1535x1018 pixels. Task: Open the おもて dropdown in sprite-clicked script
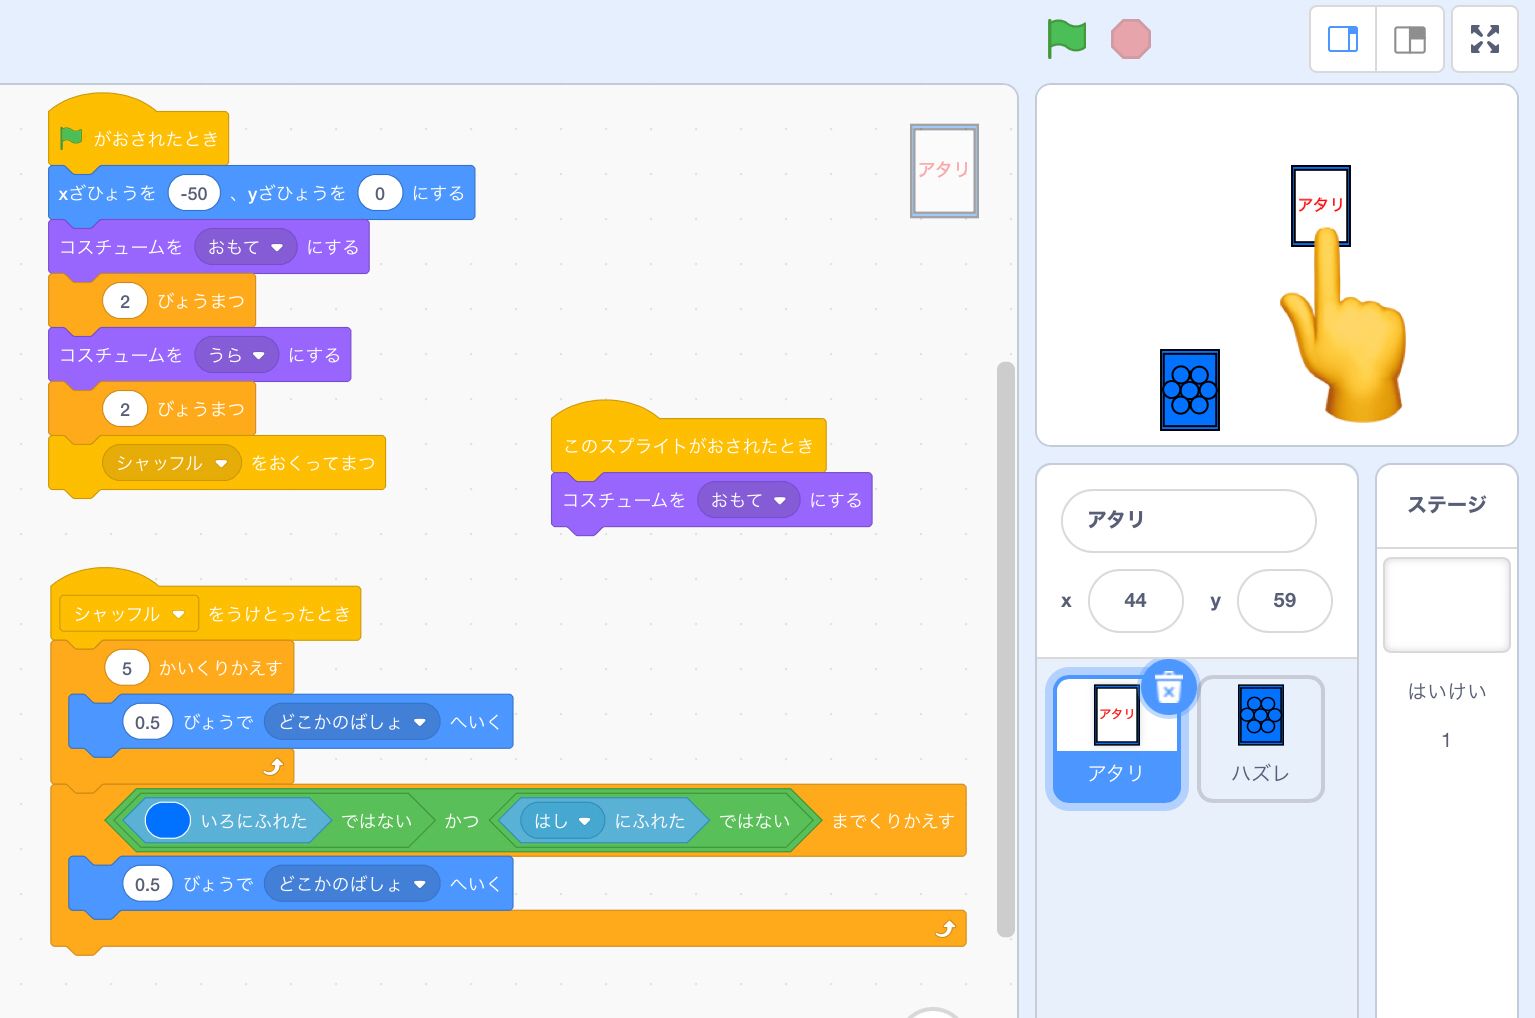749,500
